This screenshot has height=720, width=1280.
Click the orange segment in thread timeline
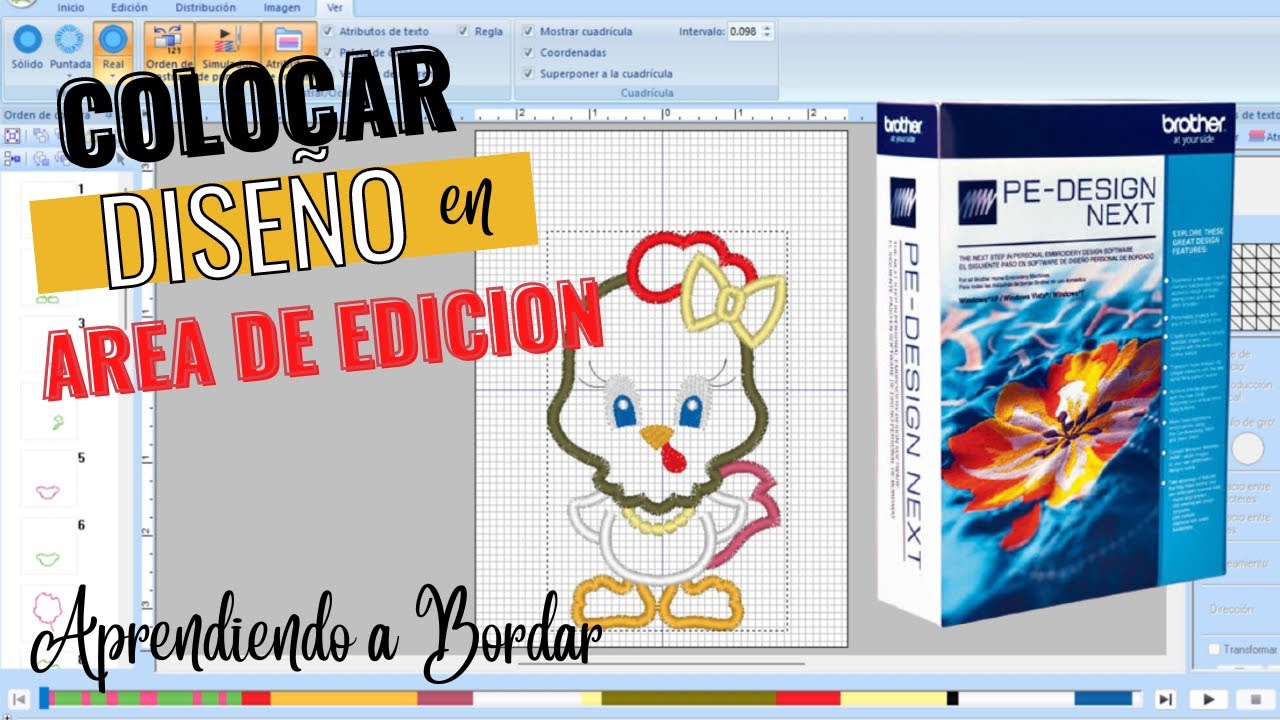pos(343,698)
